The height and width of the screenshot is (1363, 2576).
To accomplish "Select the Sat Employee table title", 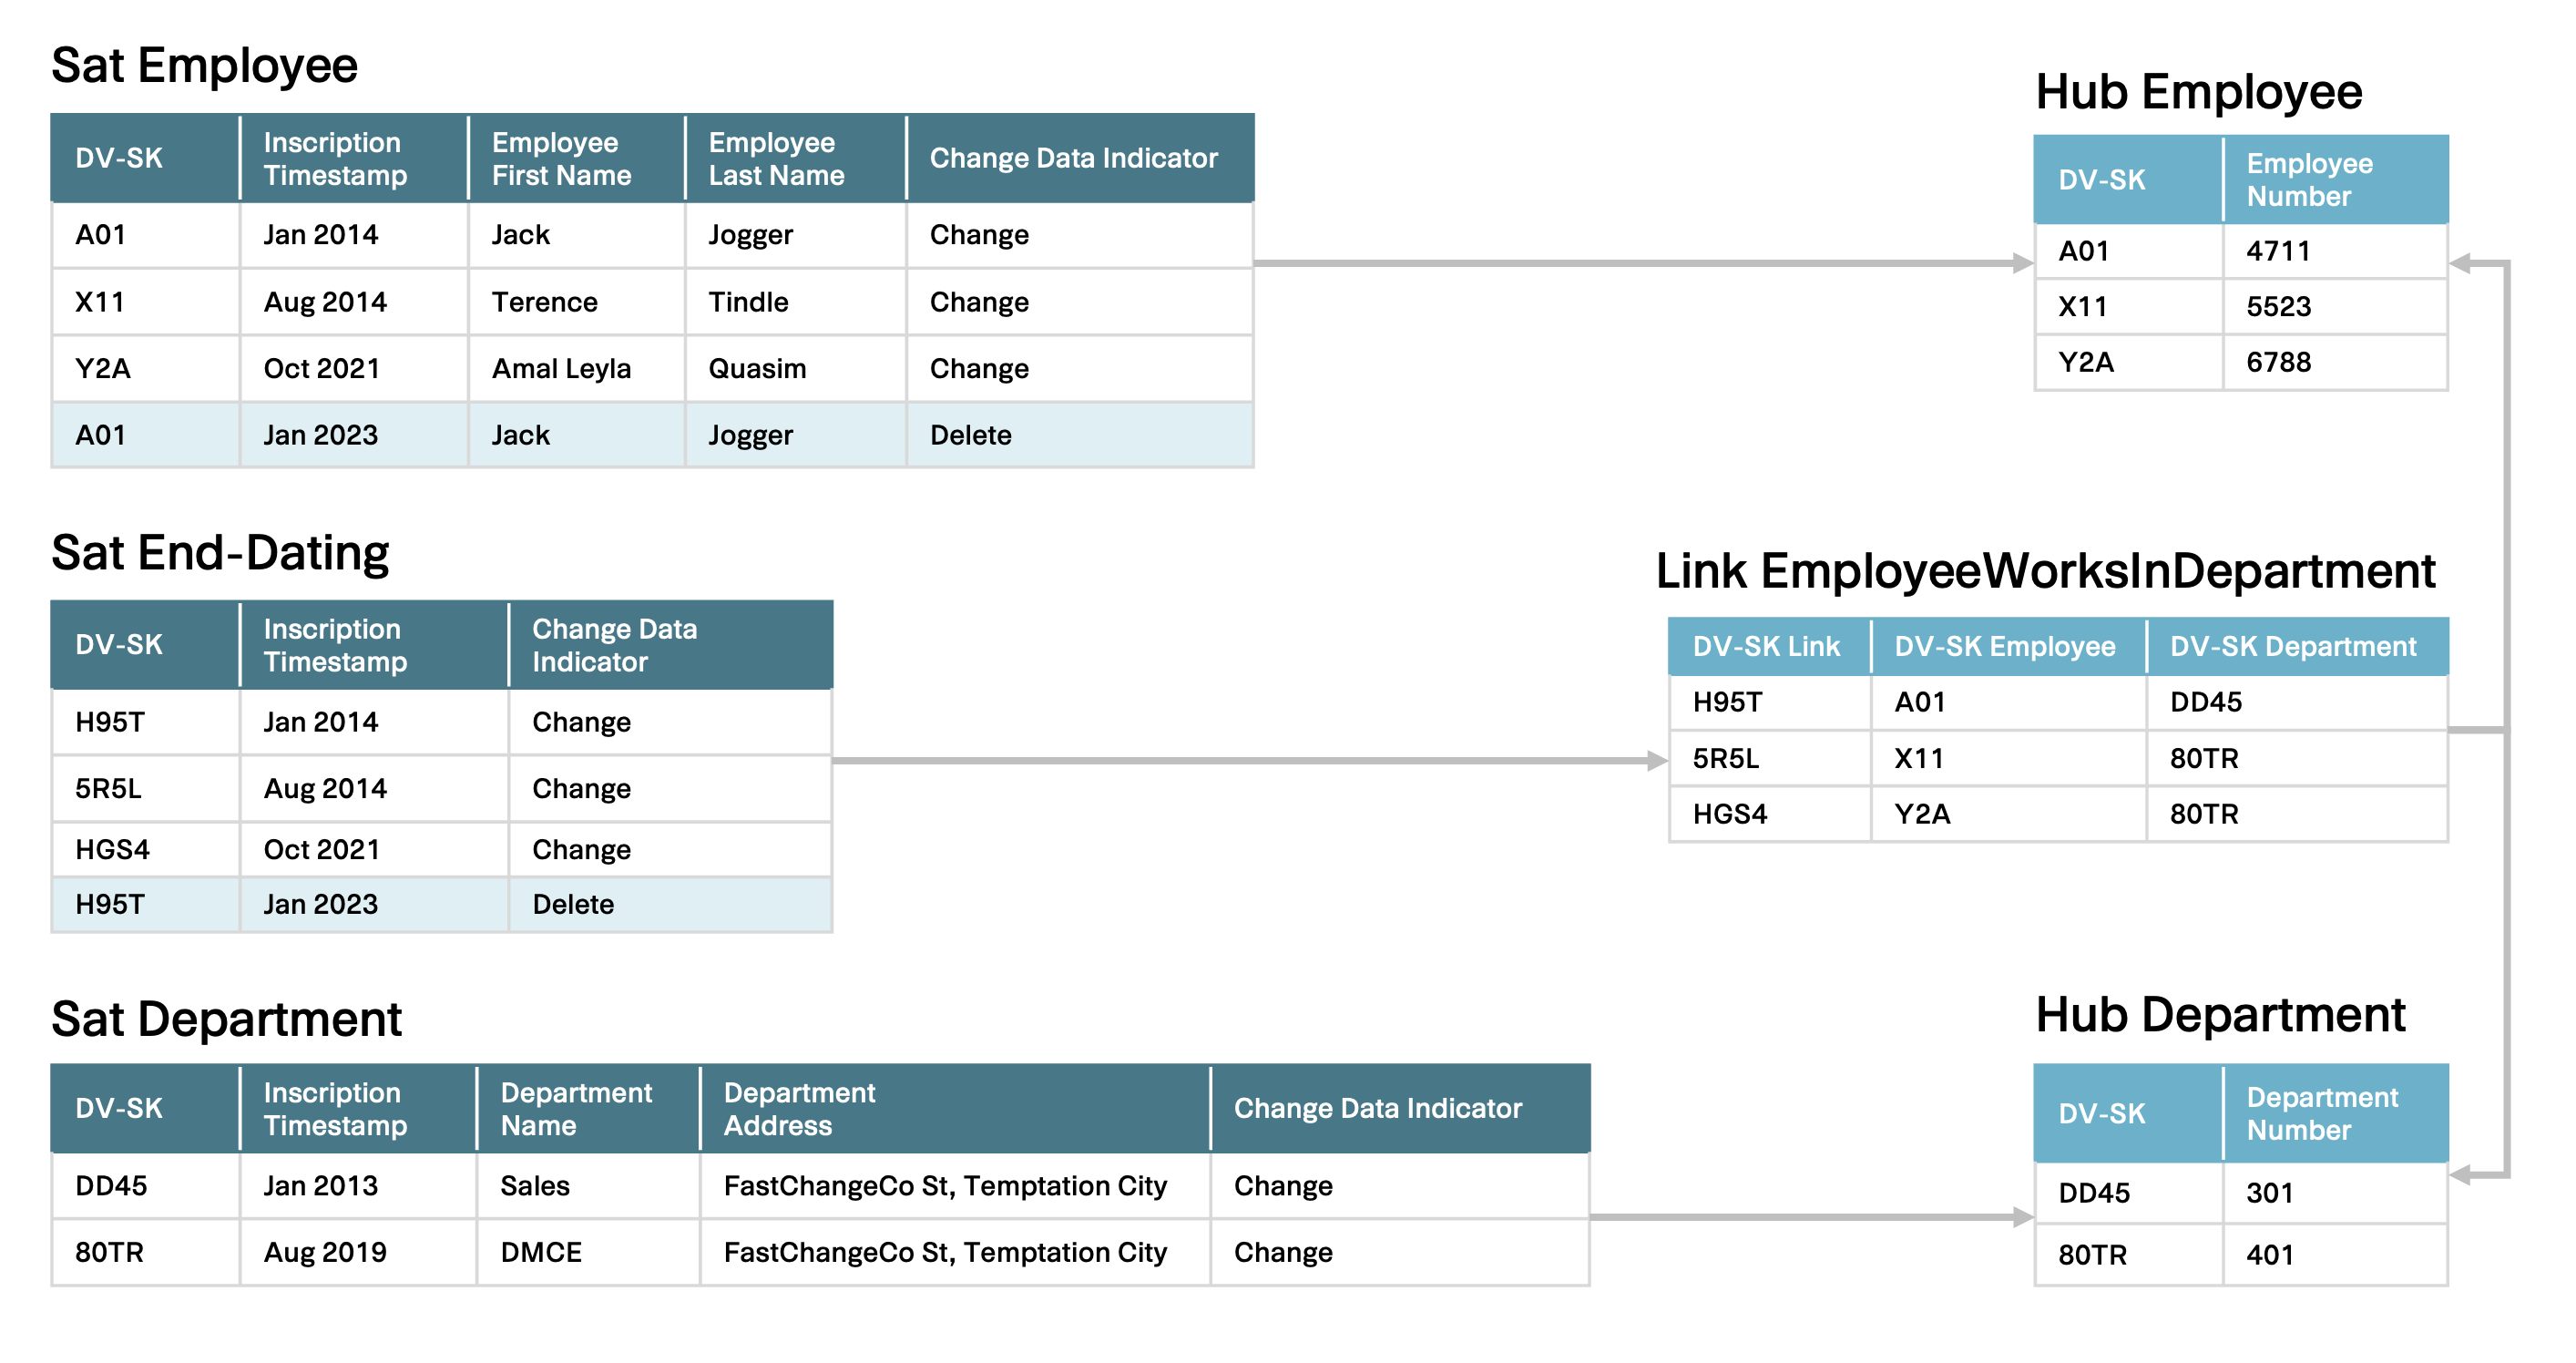I will pos(205,66).
